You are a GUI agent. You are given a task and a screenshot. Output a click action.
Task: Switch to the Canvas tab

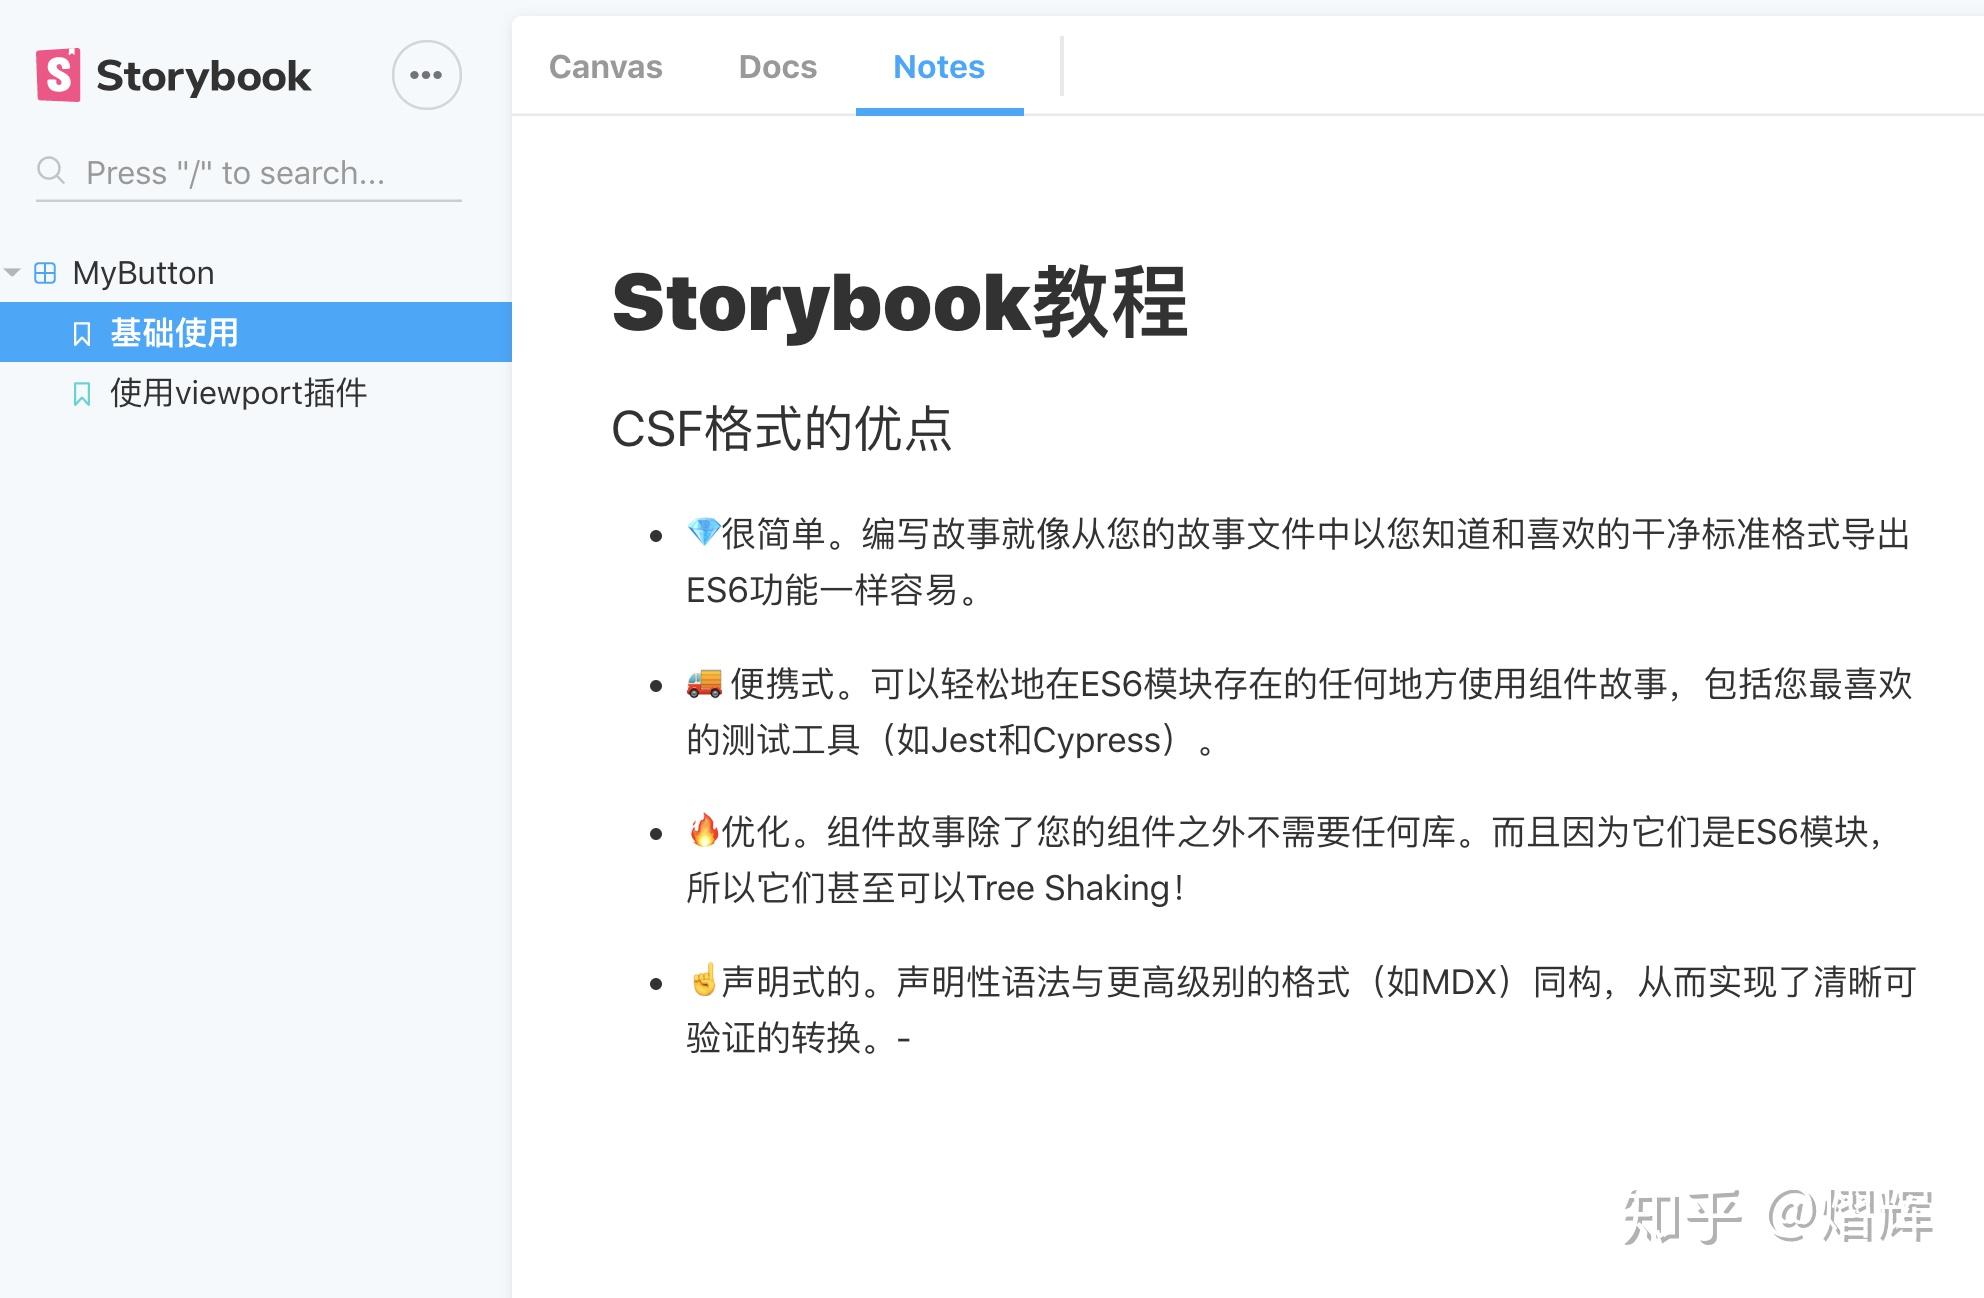[605, 67]
